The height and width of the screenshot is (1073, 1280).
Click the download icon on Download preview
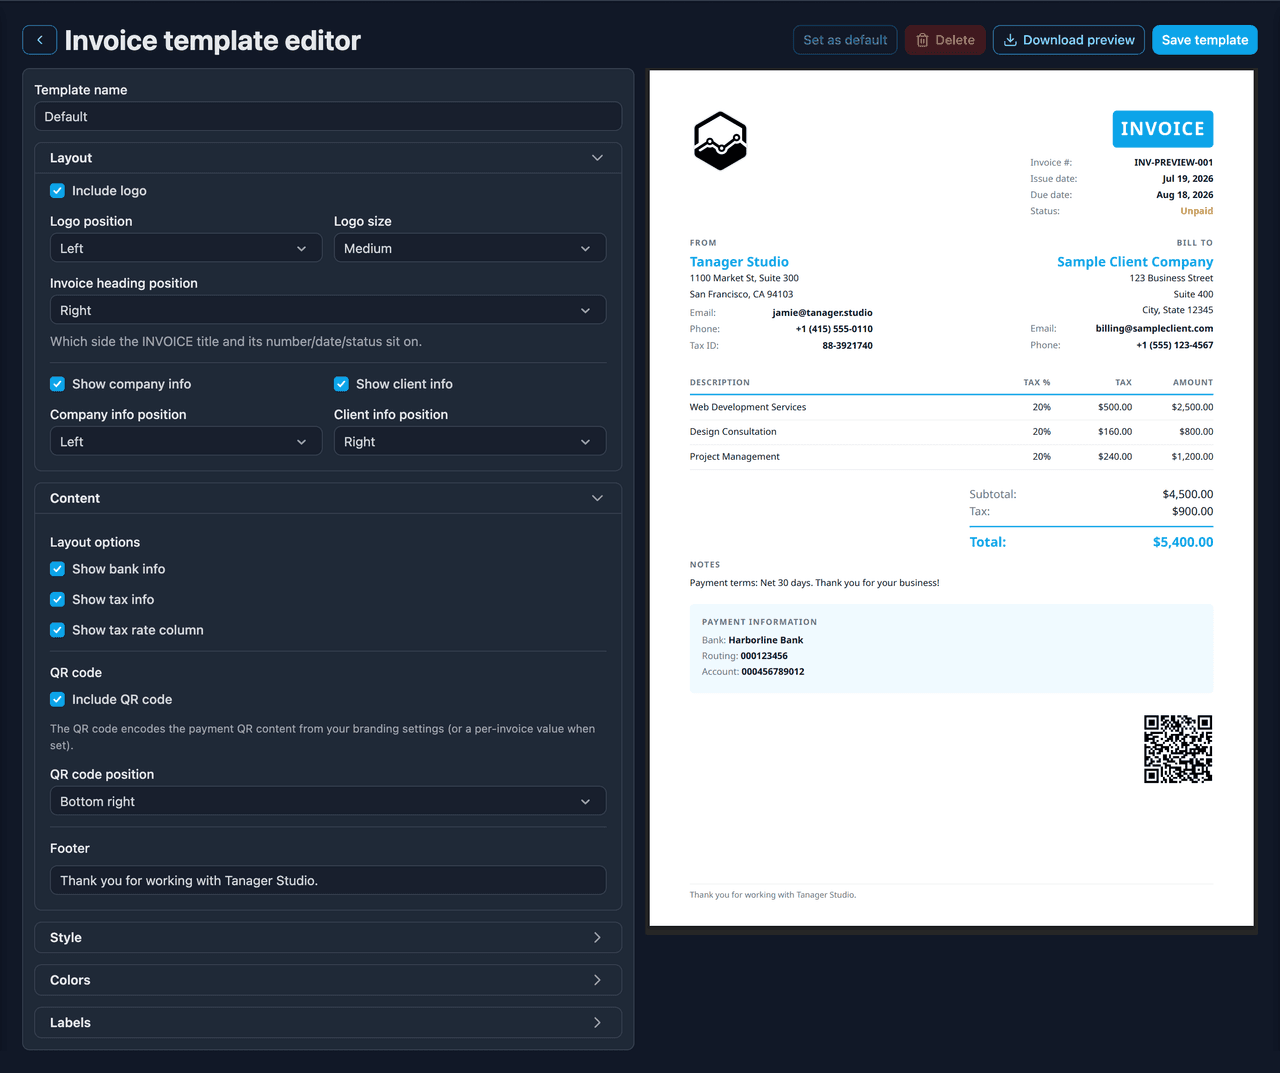(1010, 40)
